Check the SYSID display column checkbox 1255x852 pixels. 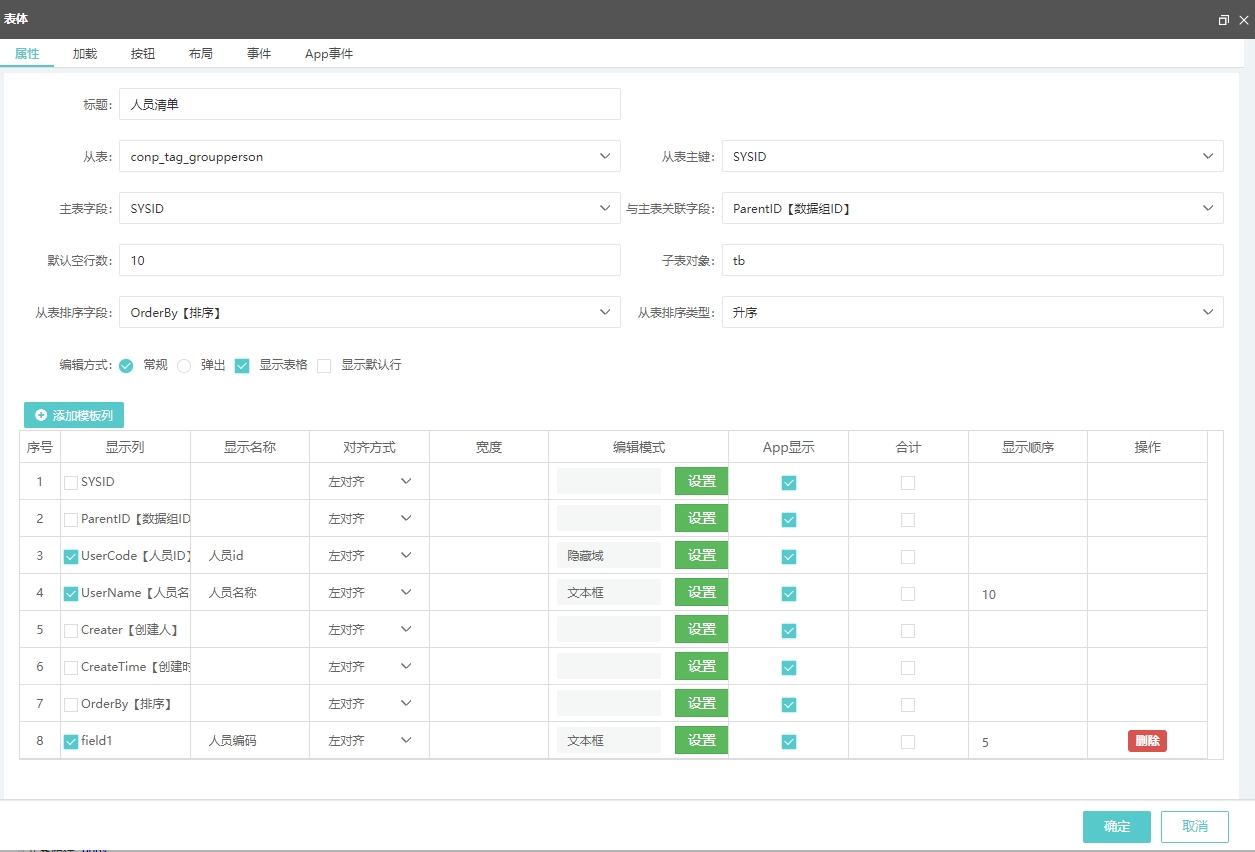[x=71, y=482]
